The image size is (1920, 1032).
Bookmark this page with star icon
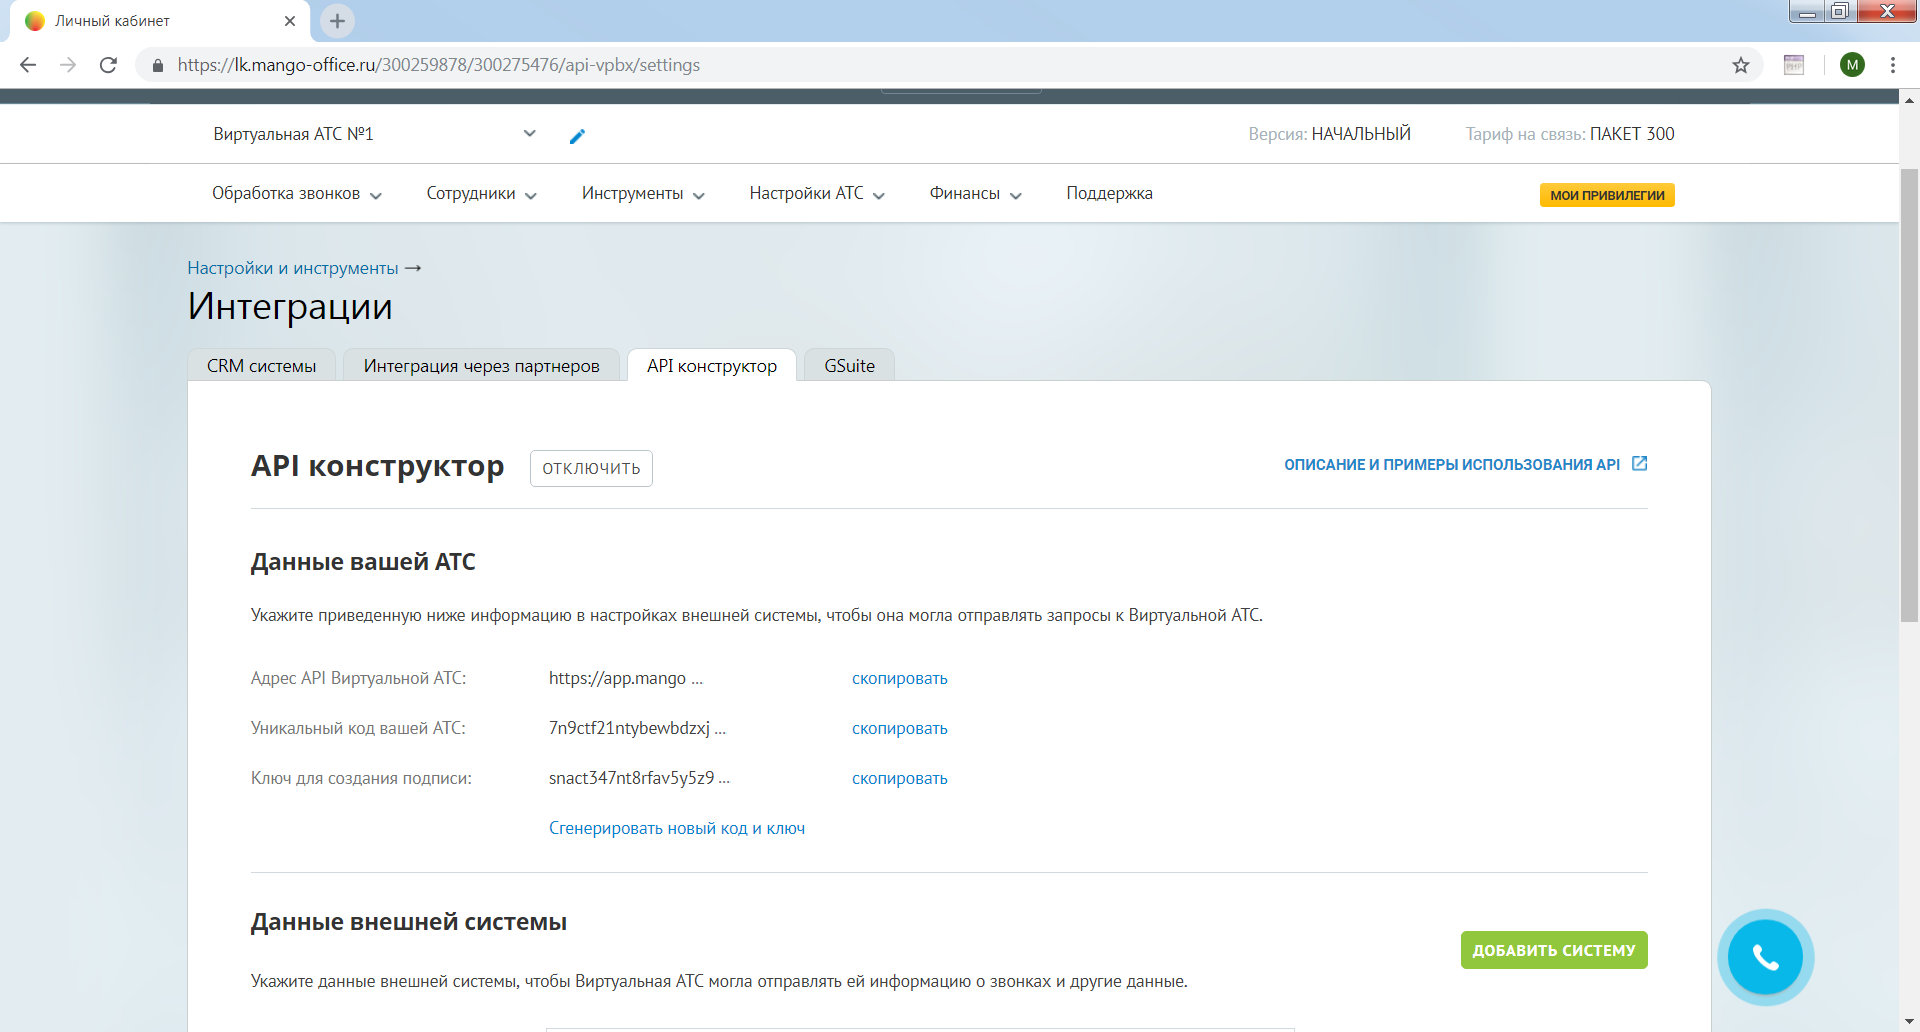(1741, 65)
